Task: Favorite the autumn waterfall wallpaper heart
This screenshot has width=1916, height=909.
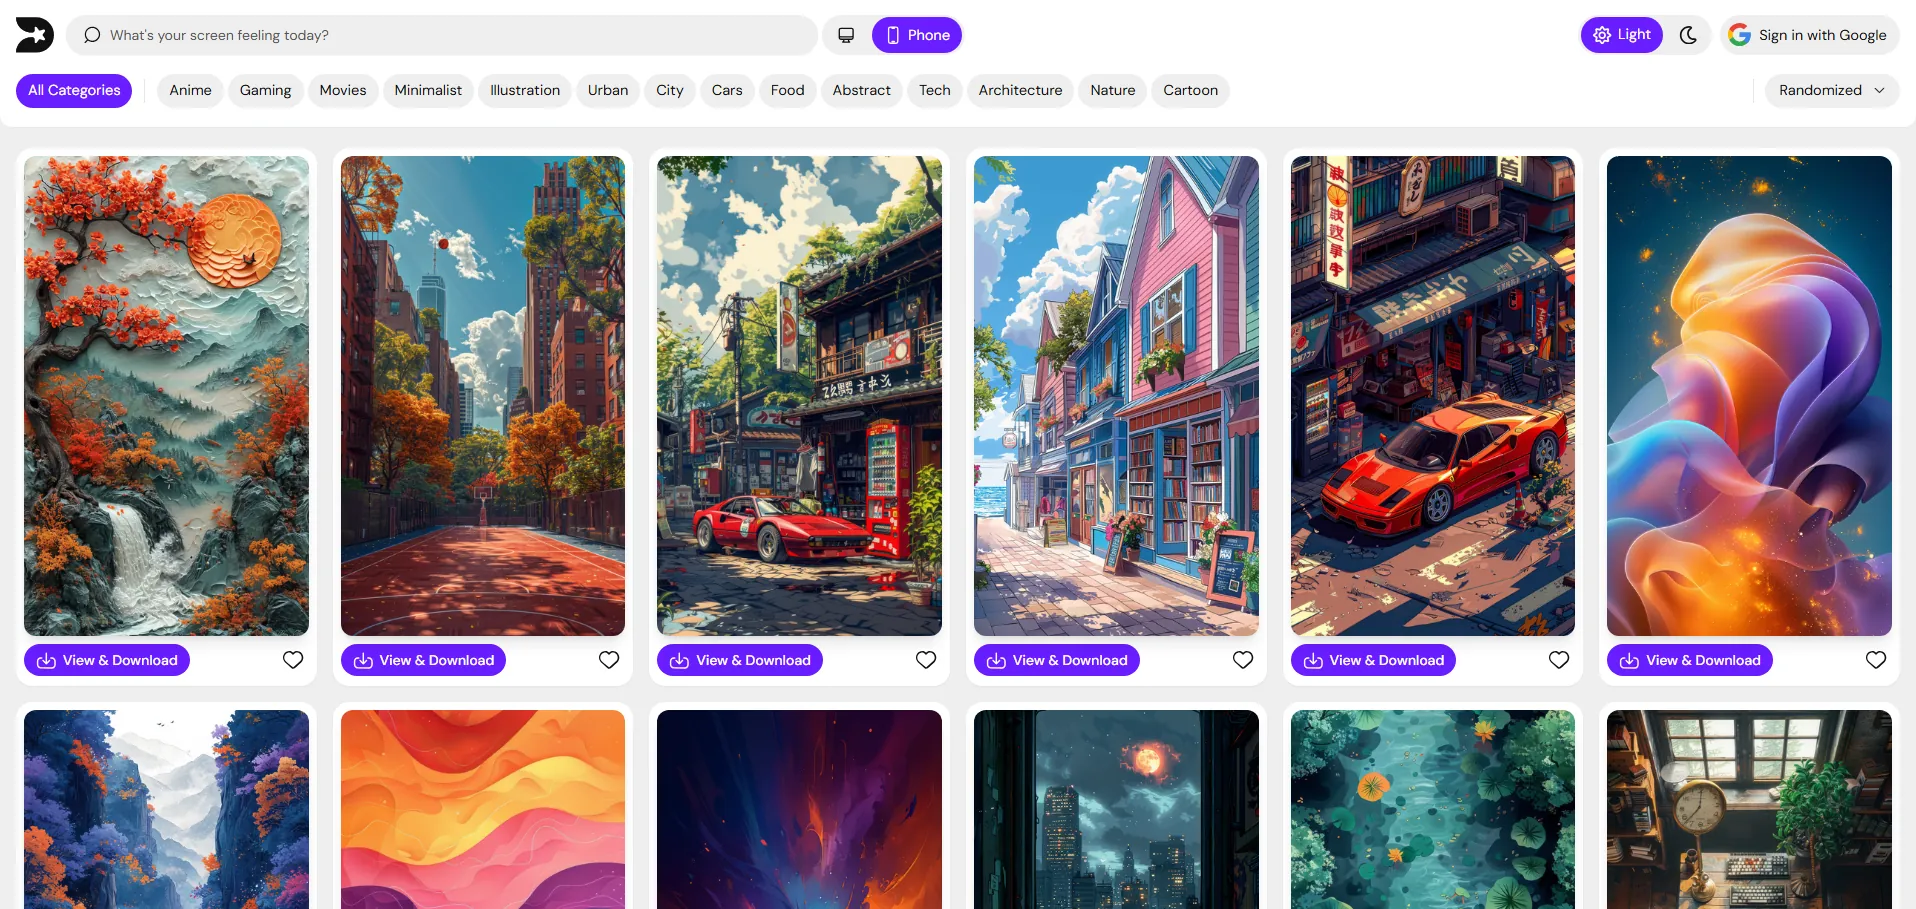Action: click(x=293, y=660)
